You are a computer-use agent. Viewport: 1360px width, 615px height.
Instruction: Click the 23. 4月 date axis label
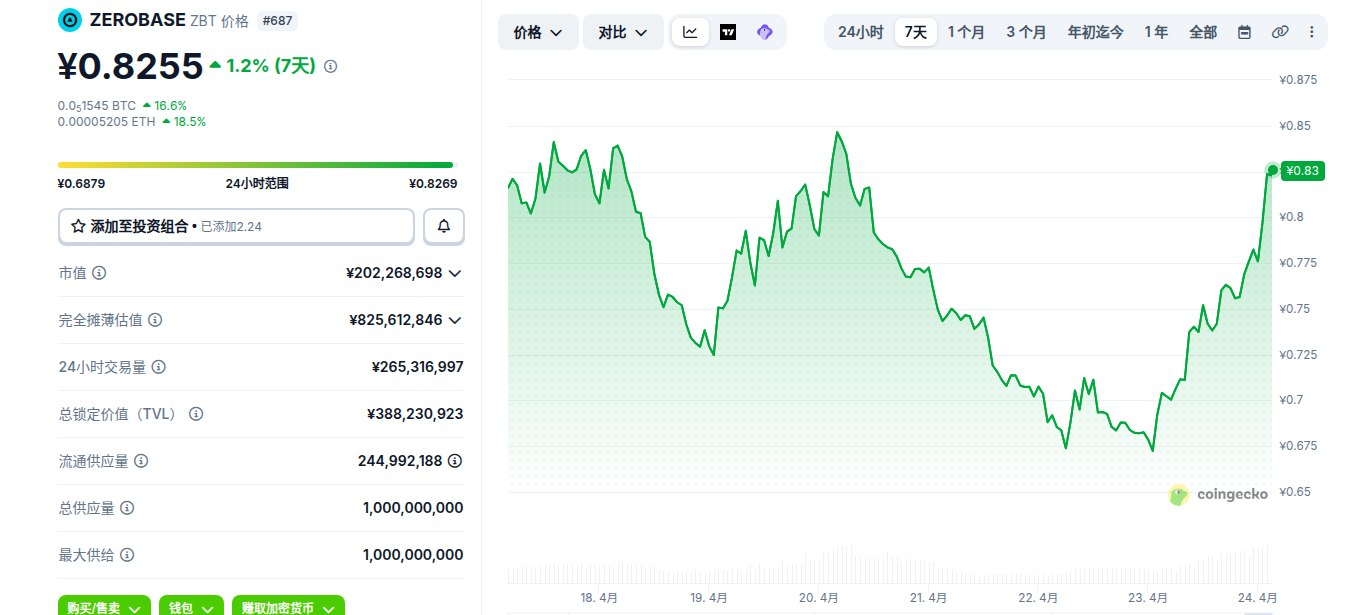pyautogui.click(x=1147, y=598)
